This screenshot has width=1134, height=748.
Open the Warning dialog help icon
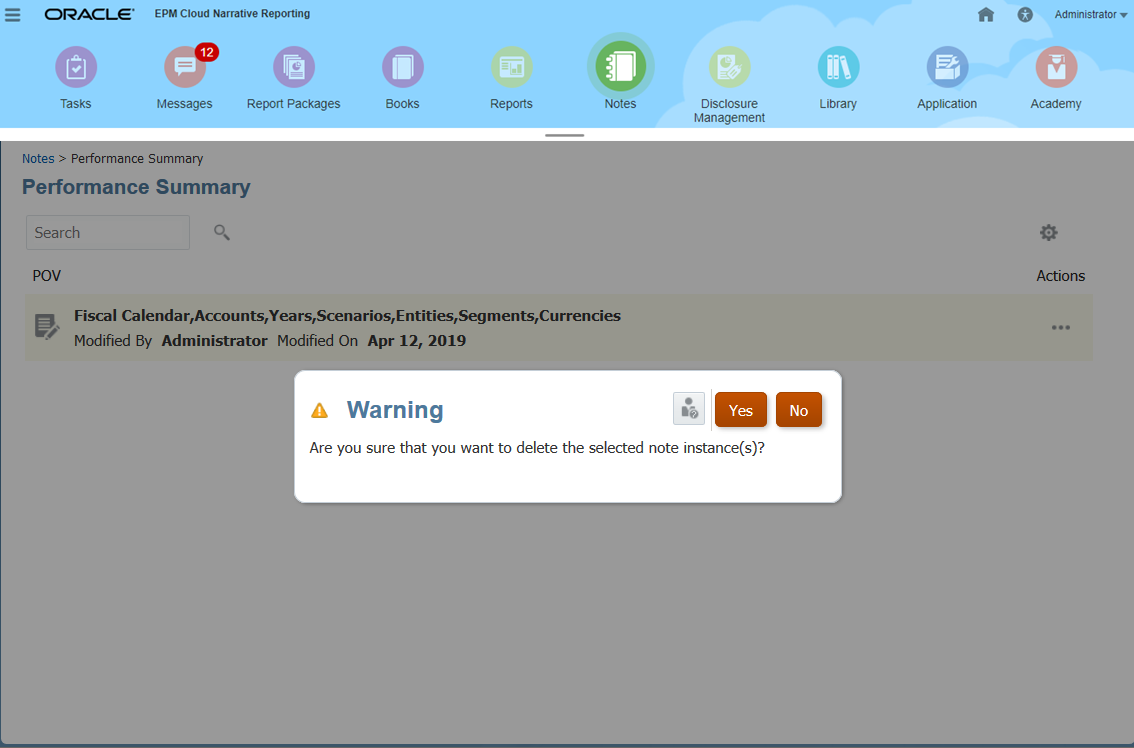tap(688, 409)
